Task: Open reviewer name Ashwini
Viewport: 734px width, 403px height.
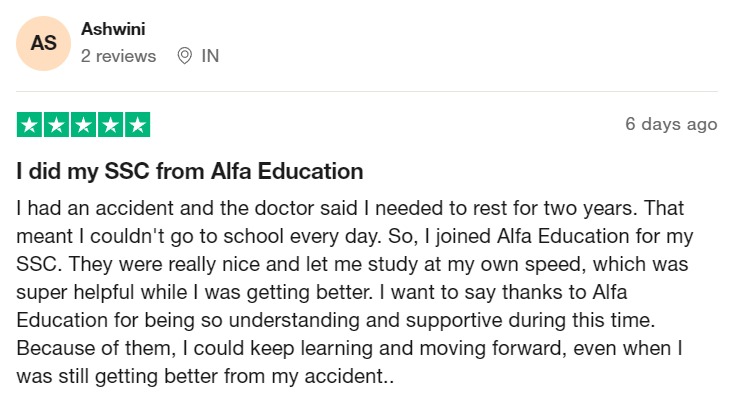Action: coord(113,30)
